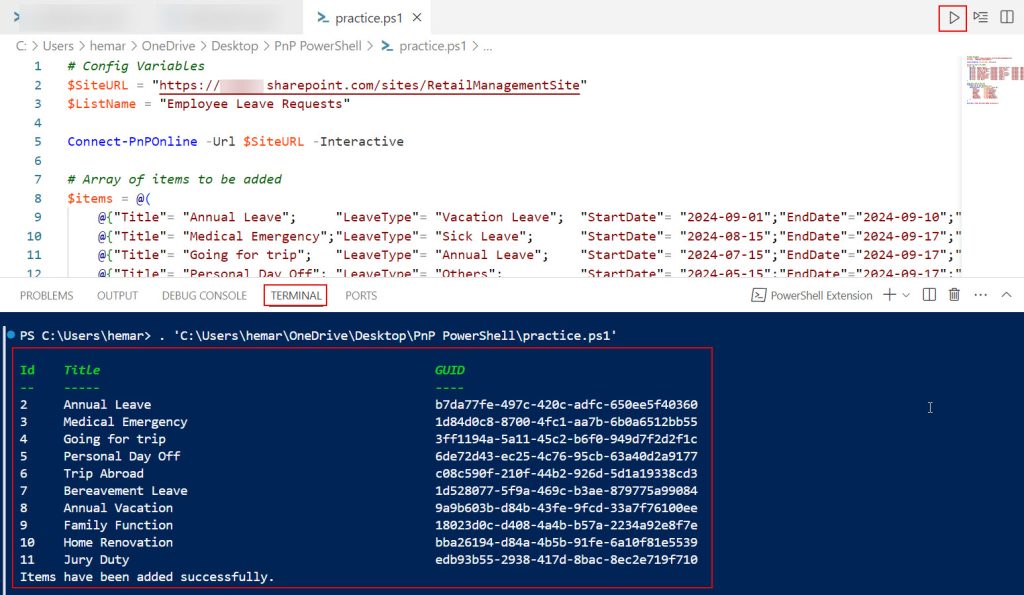Click the Title column header in terminal

82,370
